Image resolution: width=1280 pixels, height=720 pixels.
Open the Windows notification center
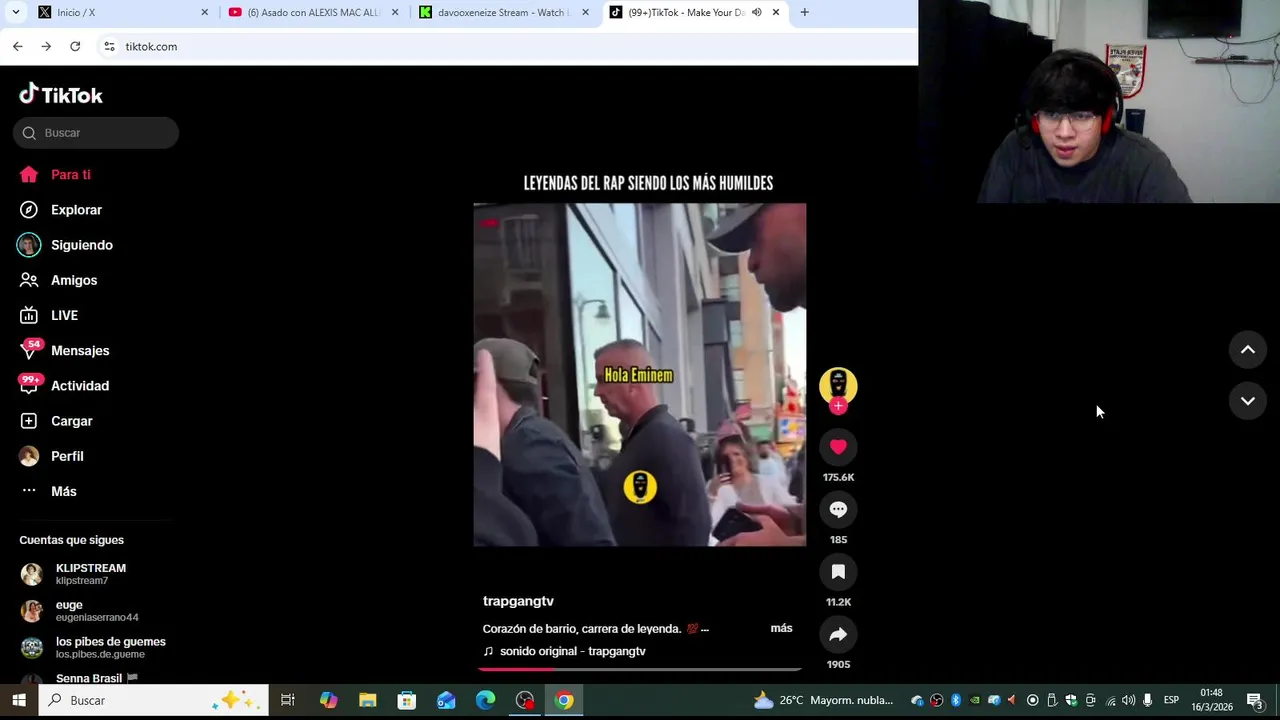(1255, 700)
